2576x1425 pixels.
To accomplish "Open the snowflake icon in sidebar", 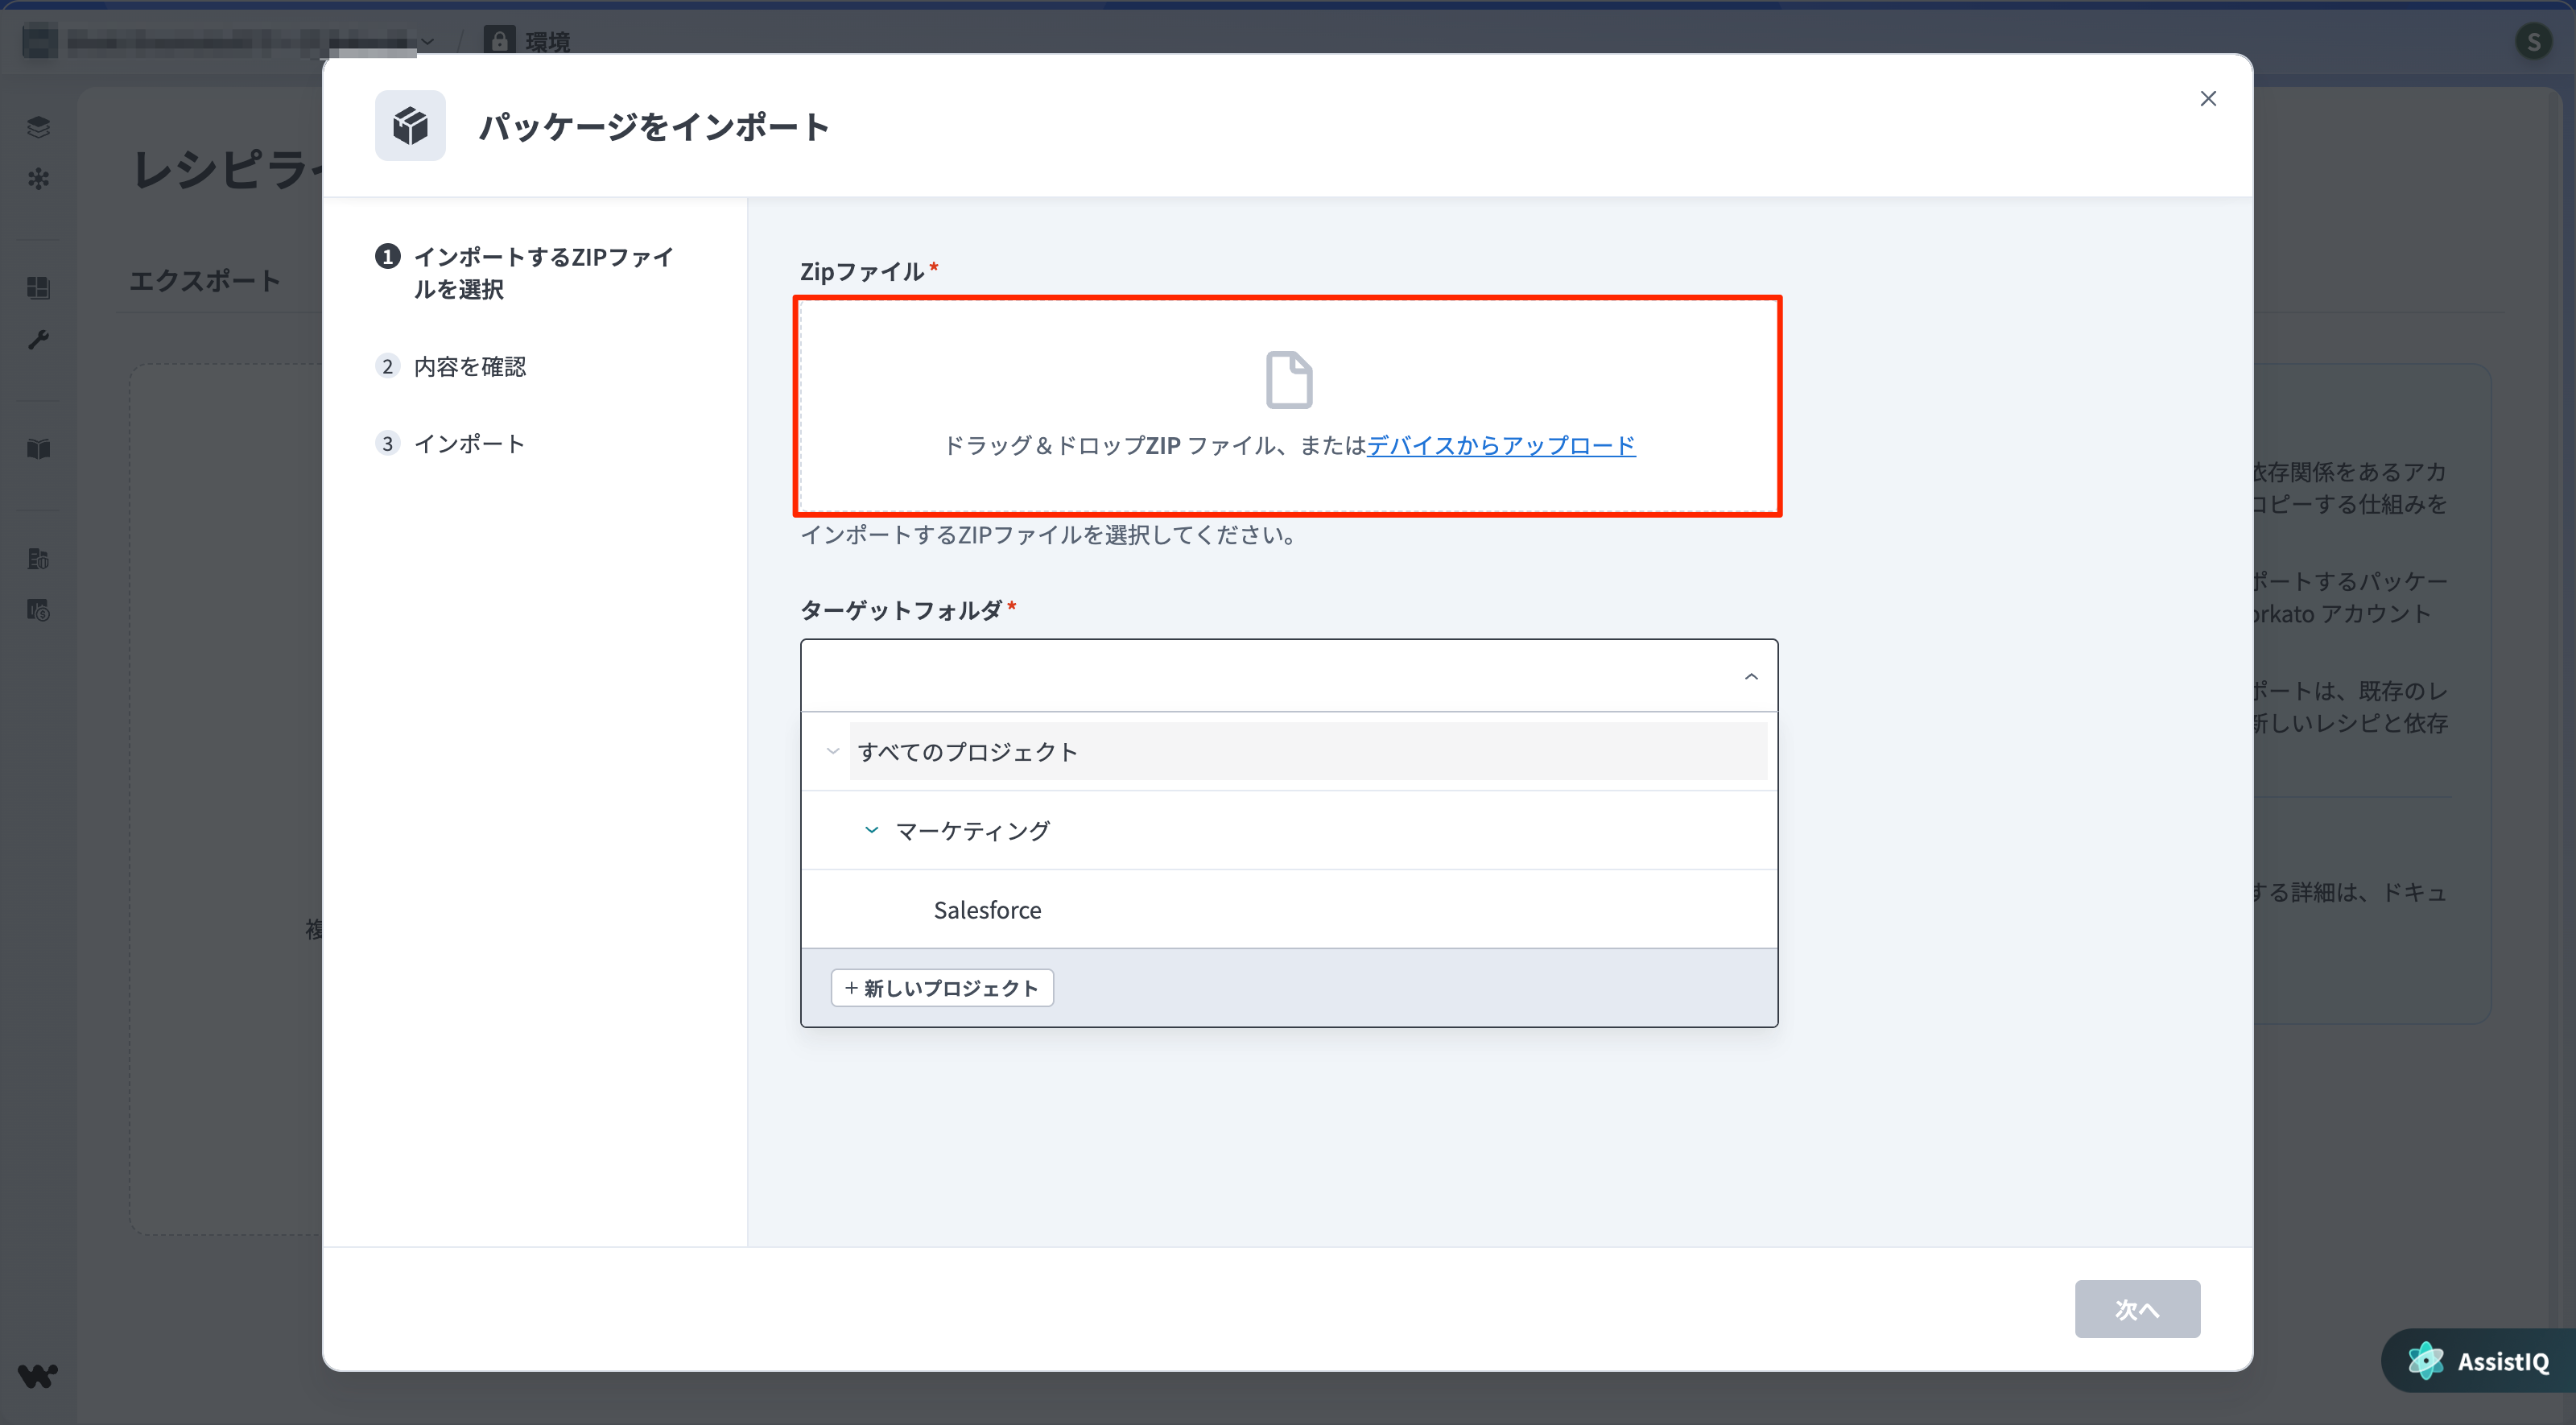I will (x=38, y=179).
